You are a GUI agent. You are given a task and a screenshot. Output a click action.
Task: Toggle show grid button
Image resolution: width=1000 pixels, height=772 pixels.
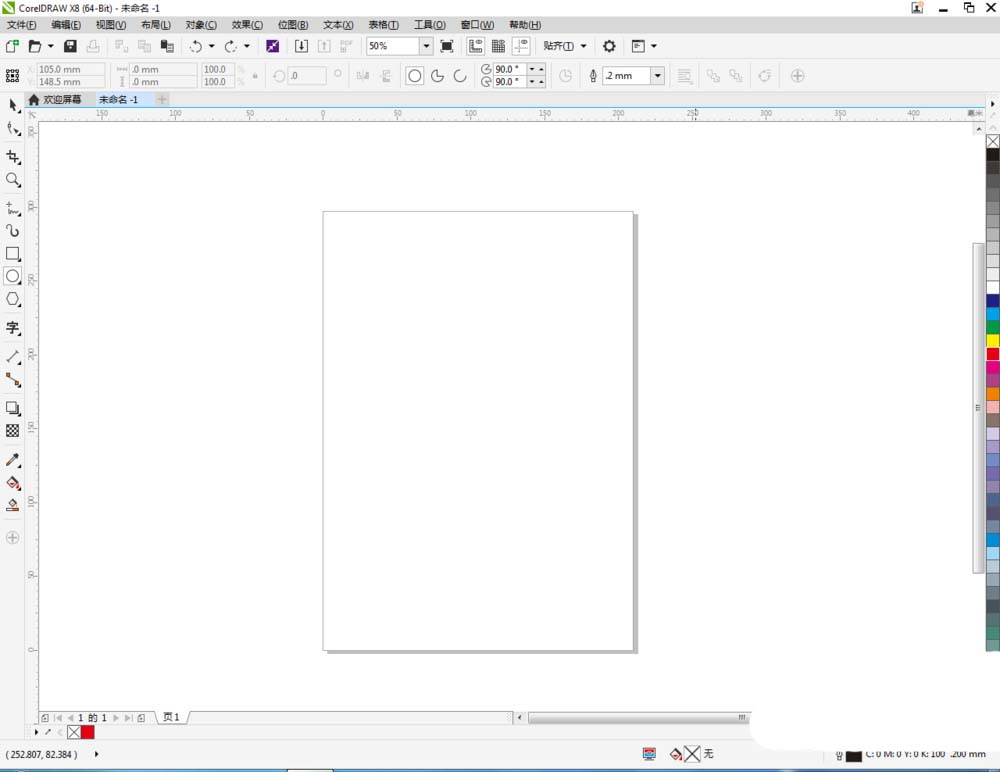click(x=498, y=46)
